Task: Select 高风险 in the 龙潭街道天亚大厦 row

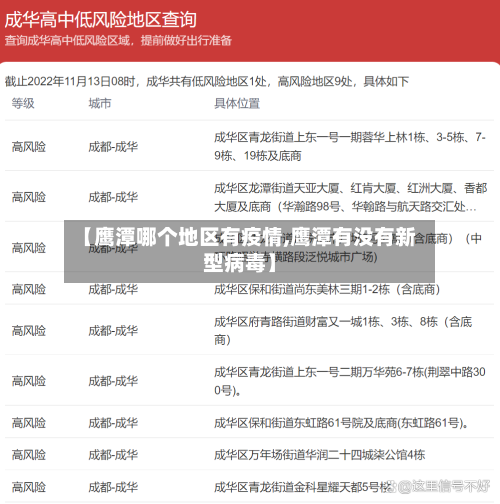Action: coord(29,197)
